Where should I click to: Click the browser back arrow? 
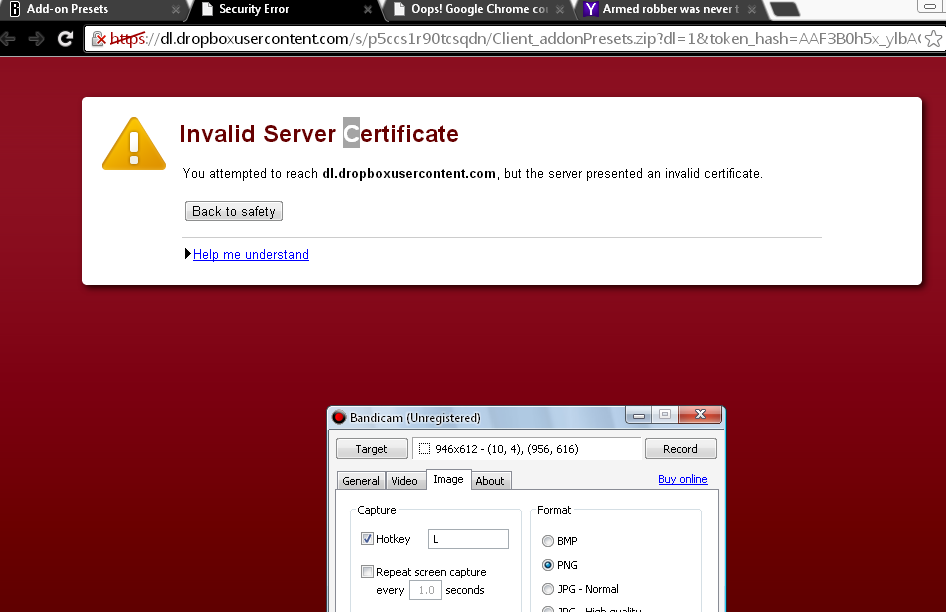click(x=7, y=39)
